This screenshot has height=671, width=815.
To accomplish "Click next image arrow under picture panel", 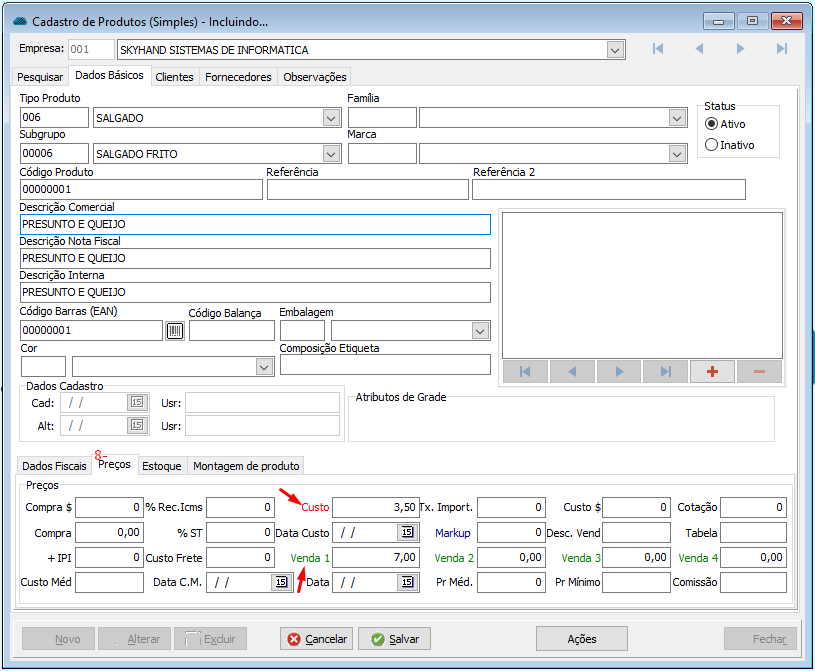I will click(x=619, y=371).
